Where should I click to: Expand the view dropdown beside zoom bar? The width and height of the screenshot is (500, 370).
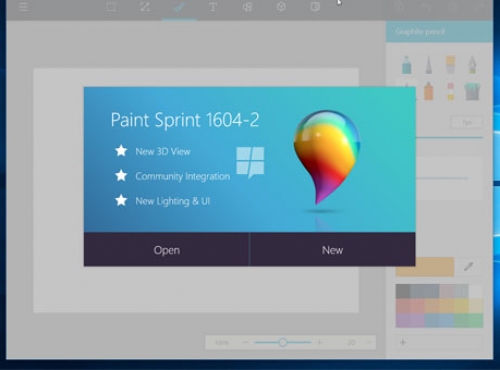coord(369,342)
